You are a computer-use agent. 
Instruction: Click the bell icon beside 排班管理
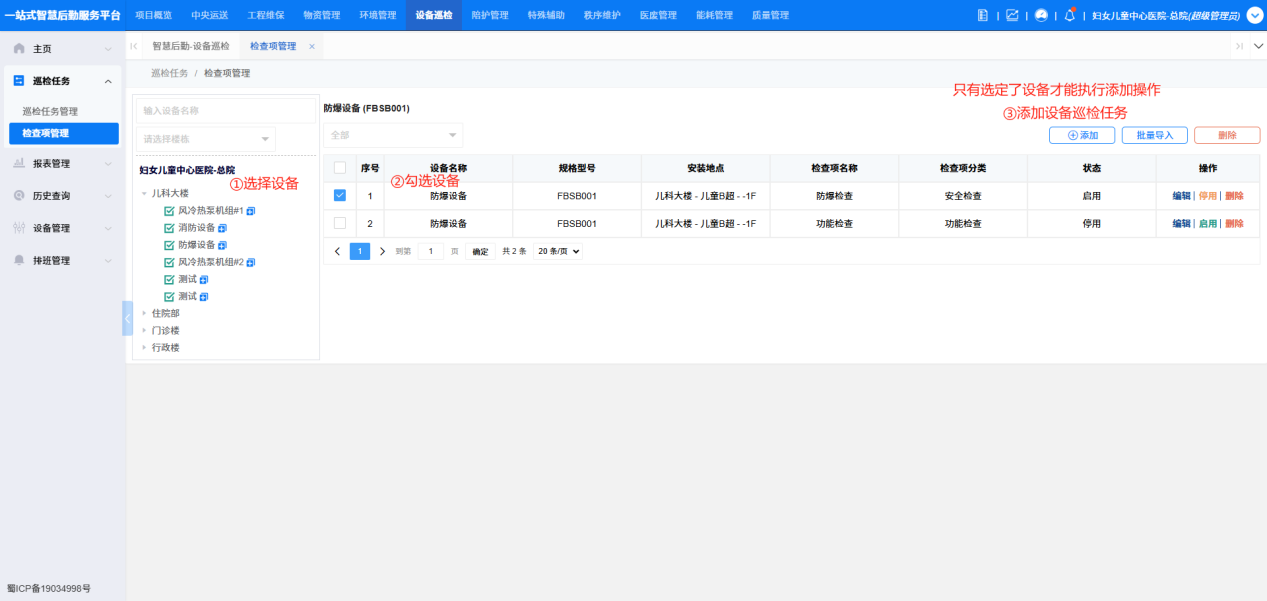point(19,260)
